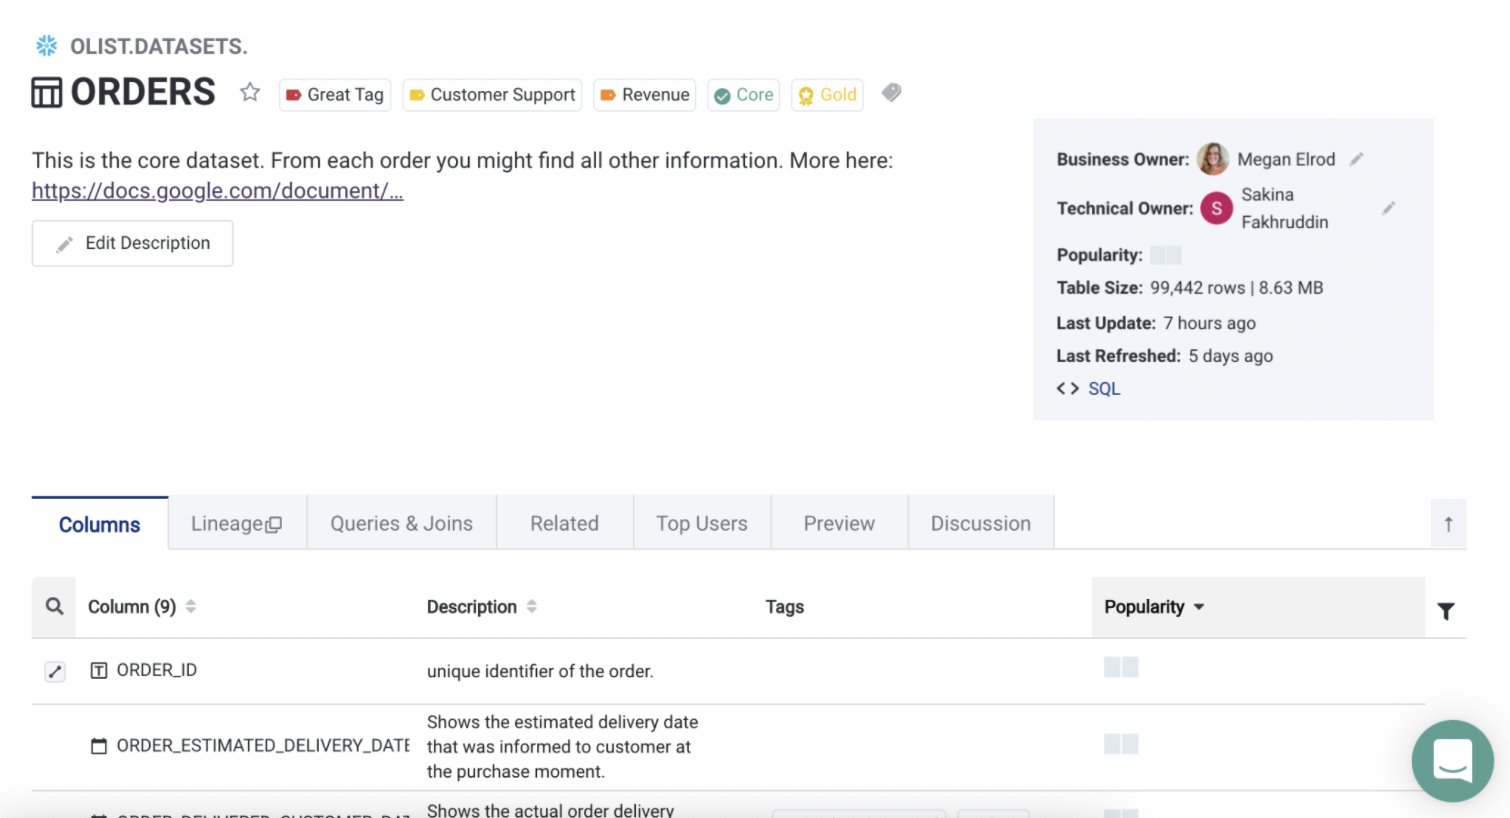Click the Great Tag tag
Image resolution: width=1510 pixels, height=818 pixels.
click(334, 95)
